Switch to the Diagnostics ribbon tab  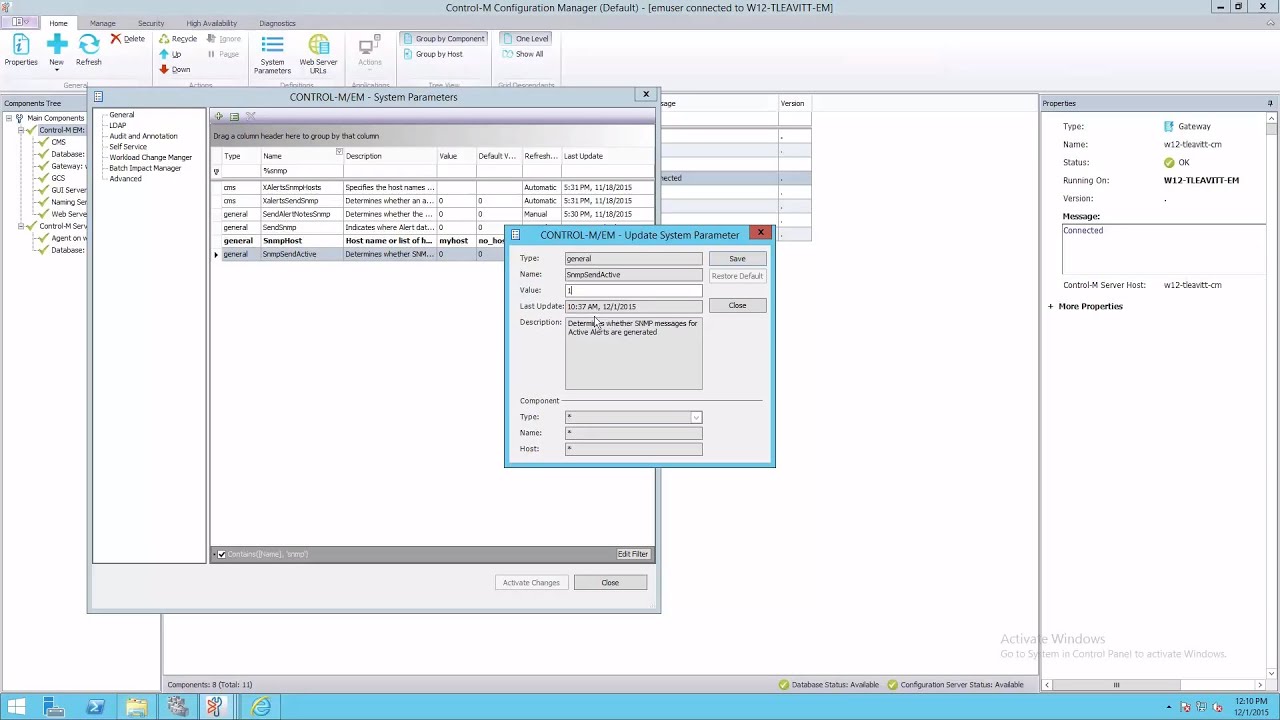pos(277,23)
